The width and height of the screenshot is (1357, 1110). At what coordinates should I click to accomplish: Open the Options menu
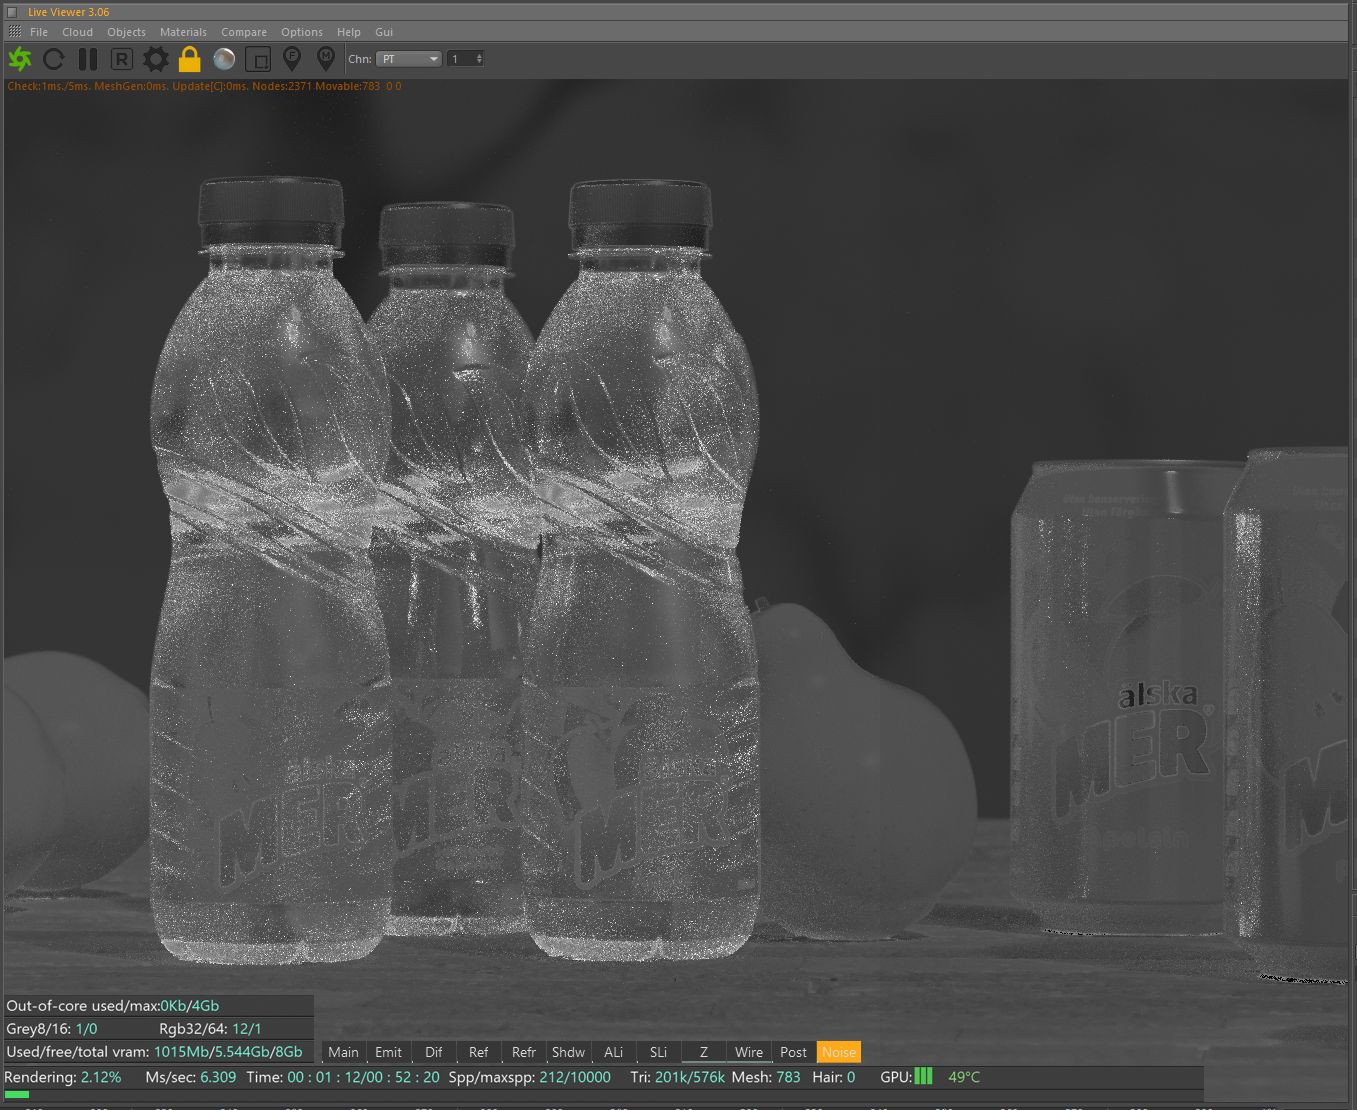[x=302, y=32]
